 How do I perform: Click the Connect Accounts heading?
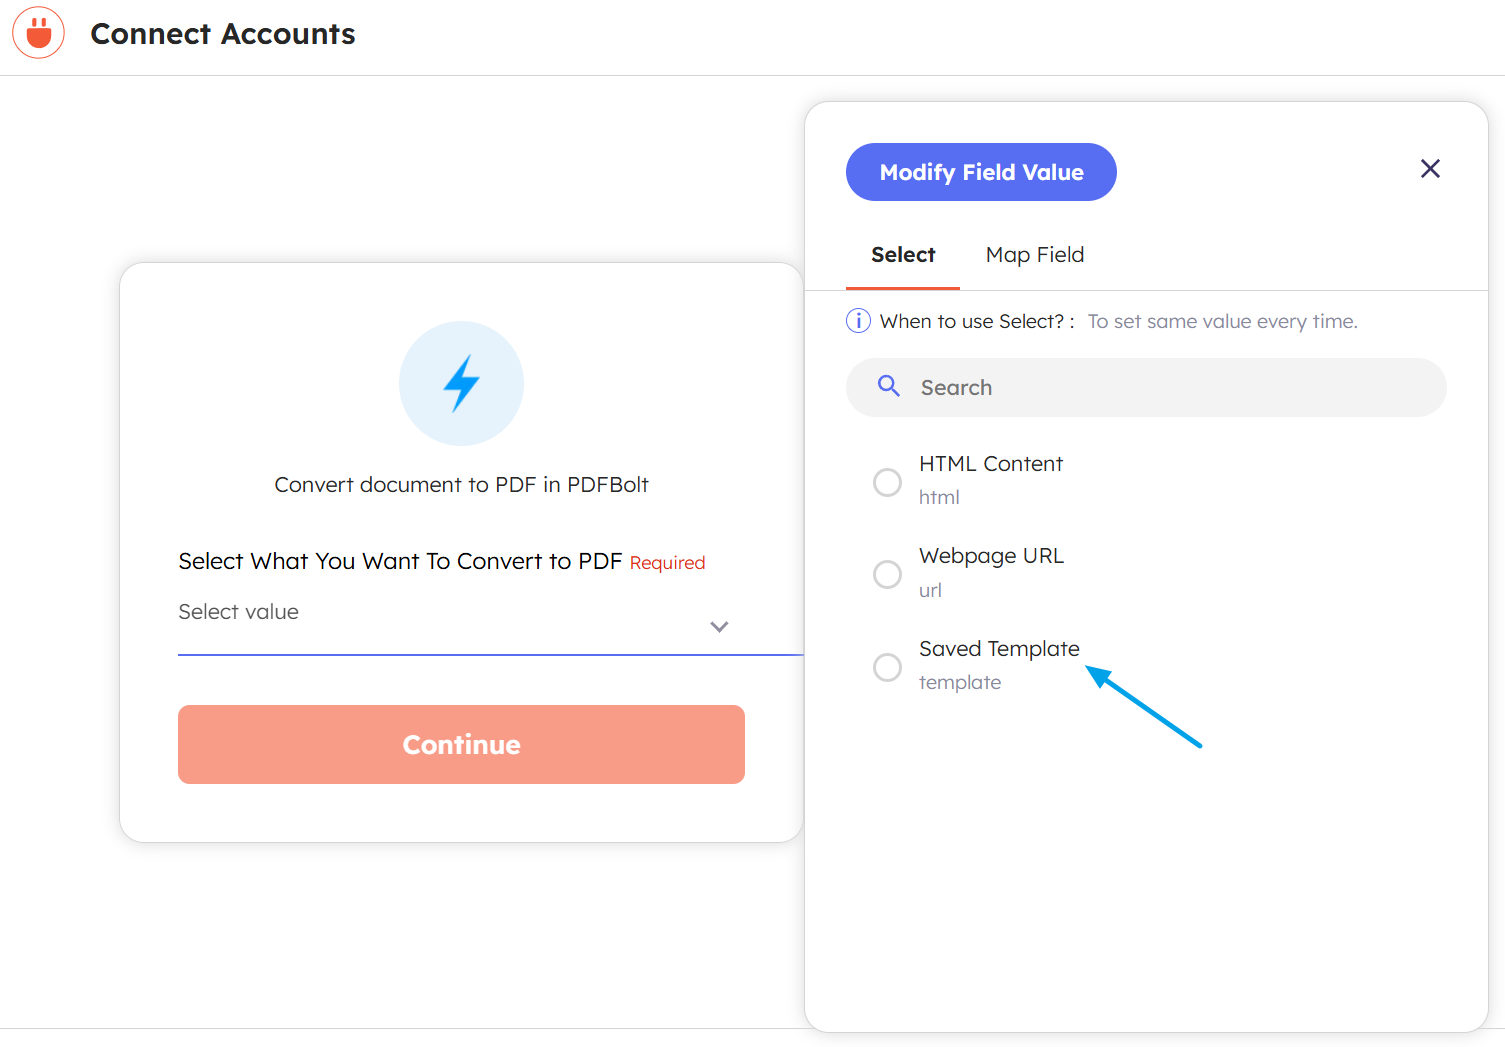click(x=222, y=33)
